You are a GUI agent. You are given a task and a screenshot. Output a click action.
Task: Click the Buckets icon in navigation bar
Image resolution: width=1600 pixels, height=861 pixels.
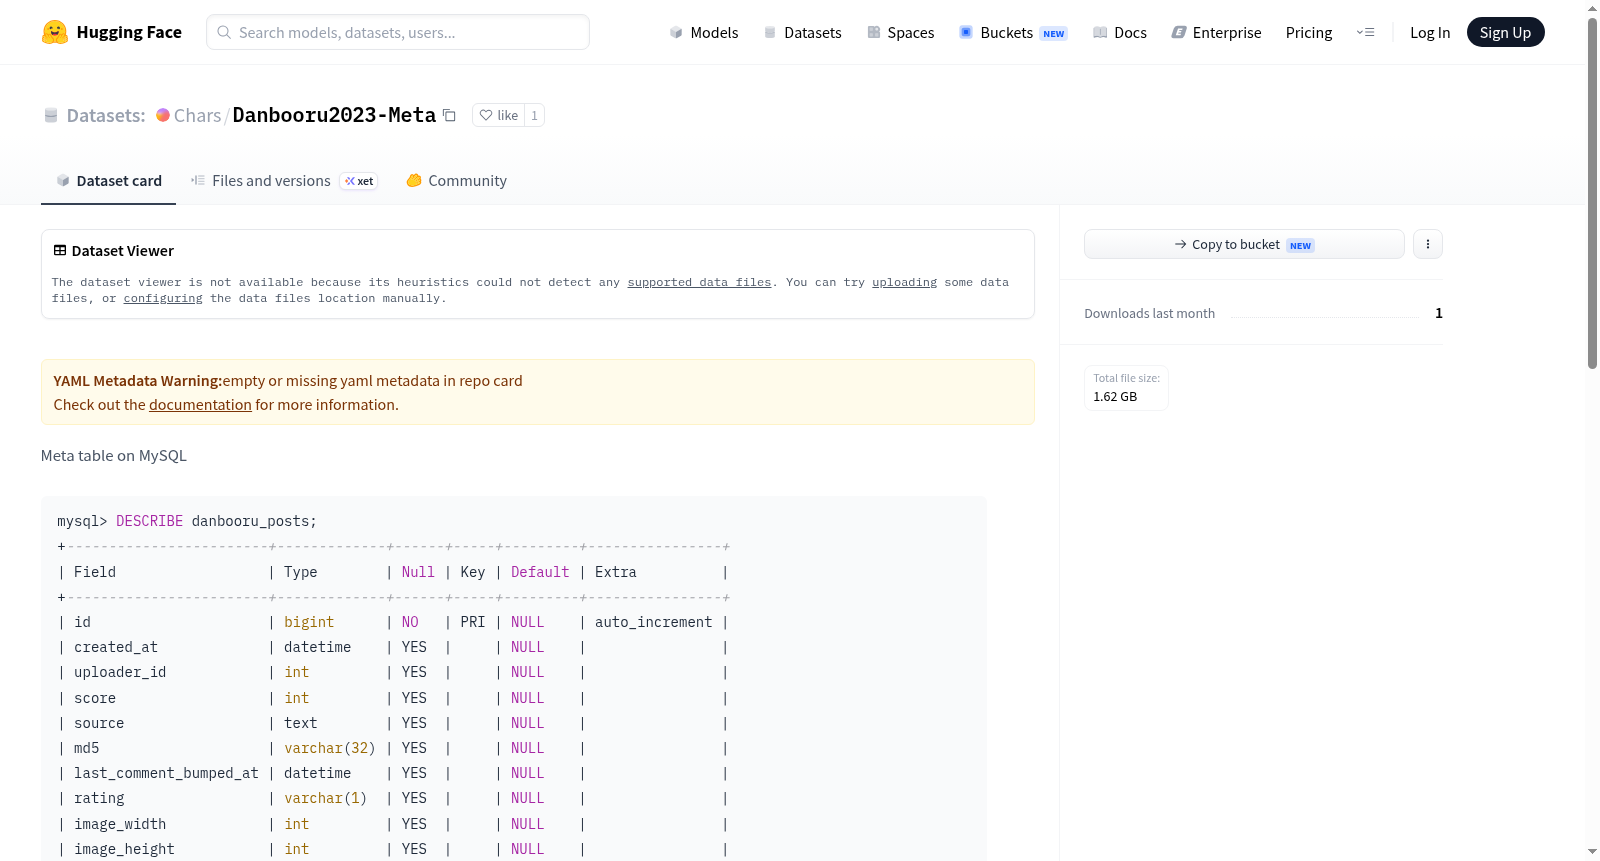click(966, 32)
